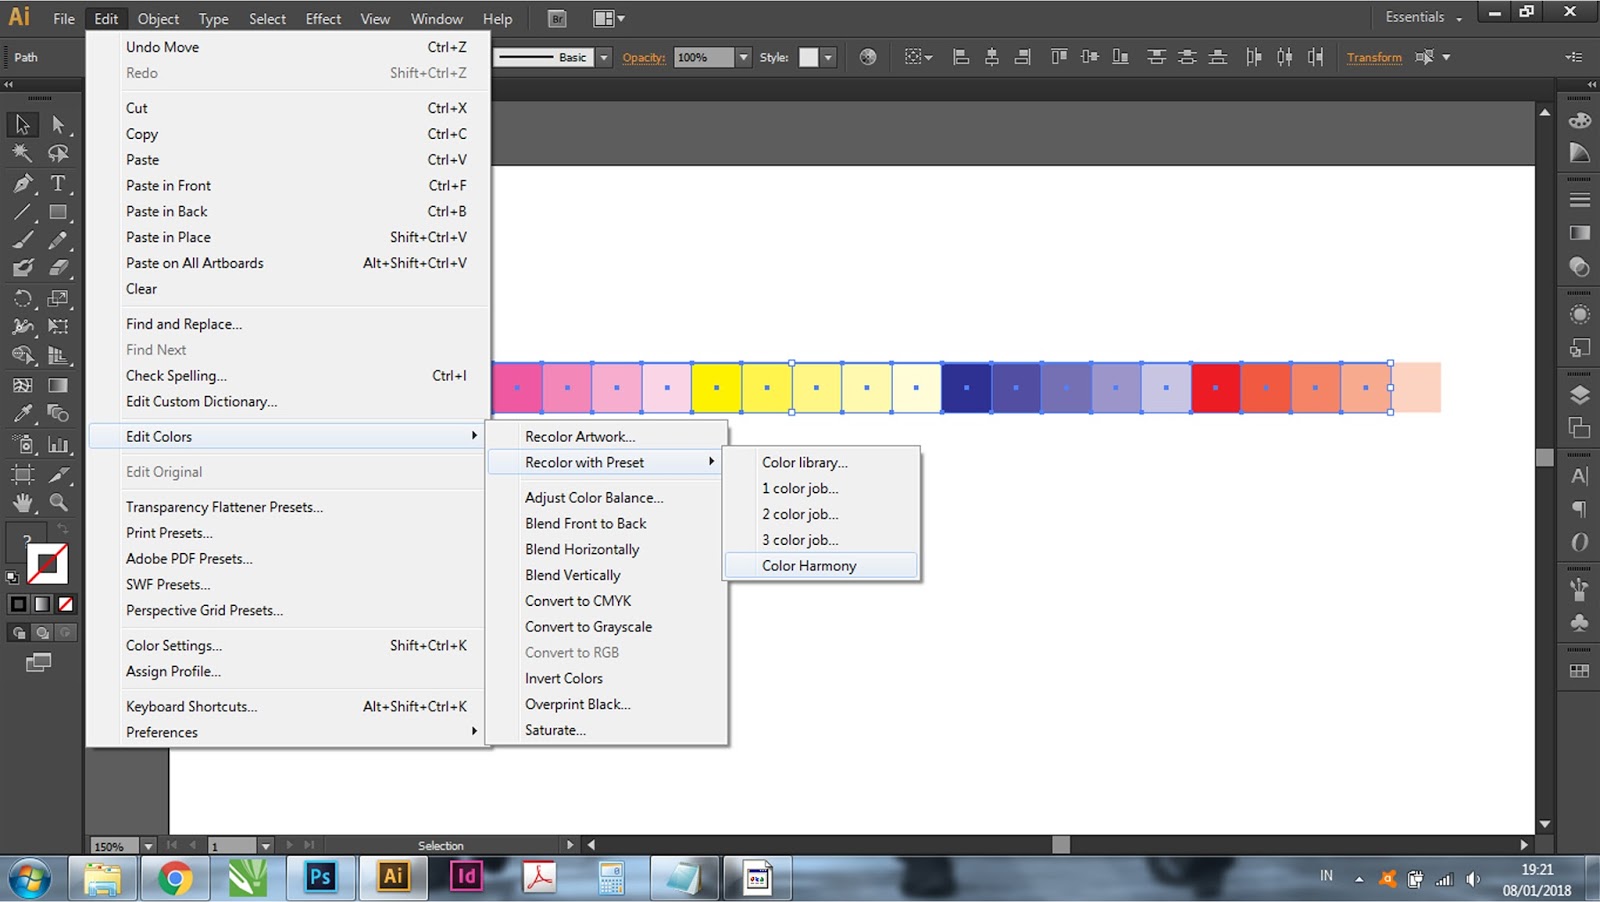Toggle gradient fill mode at toolbar bottom
1600x902 pixels.
coord(41,604)
